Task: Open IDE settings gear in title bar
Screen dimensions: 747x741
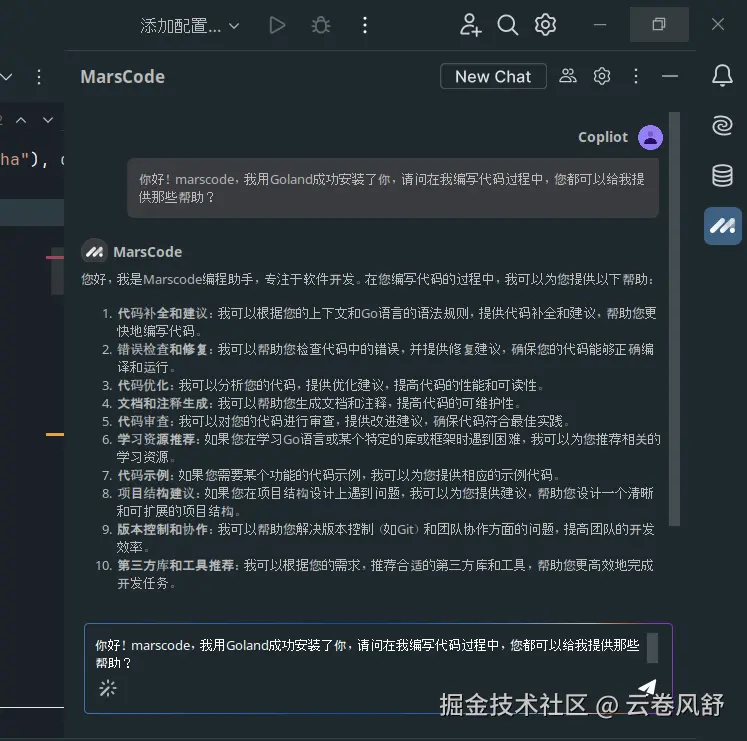Action: [x=545, y=24]
